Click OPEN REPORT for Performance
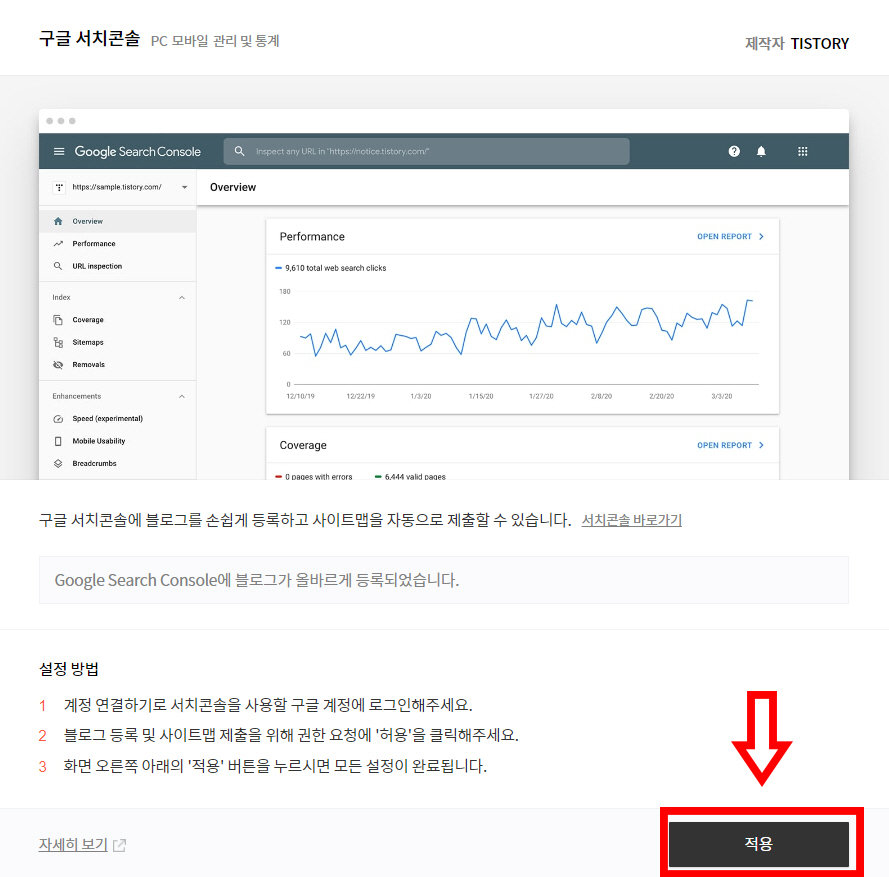Viewport: 889px width, 877px height. (x=724, y=236)
